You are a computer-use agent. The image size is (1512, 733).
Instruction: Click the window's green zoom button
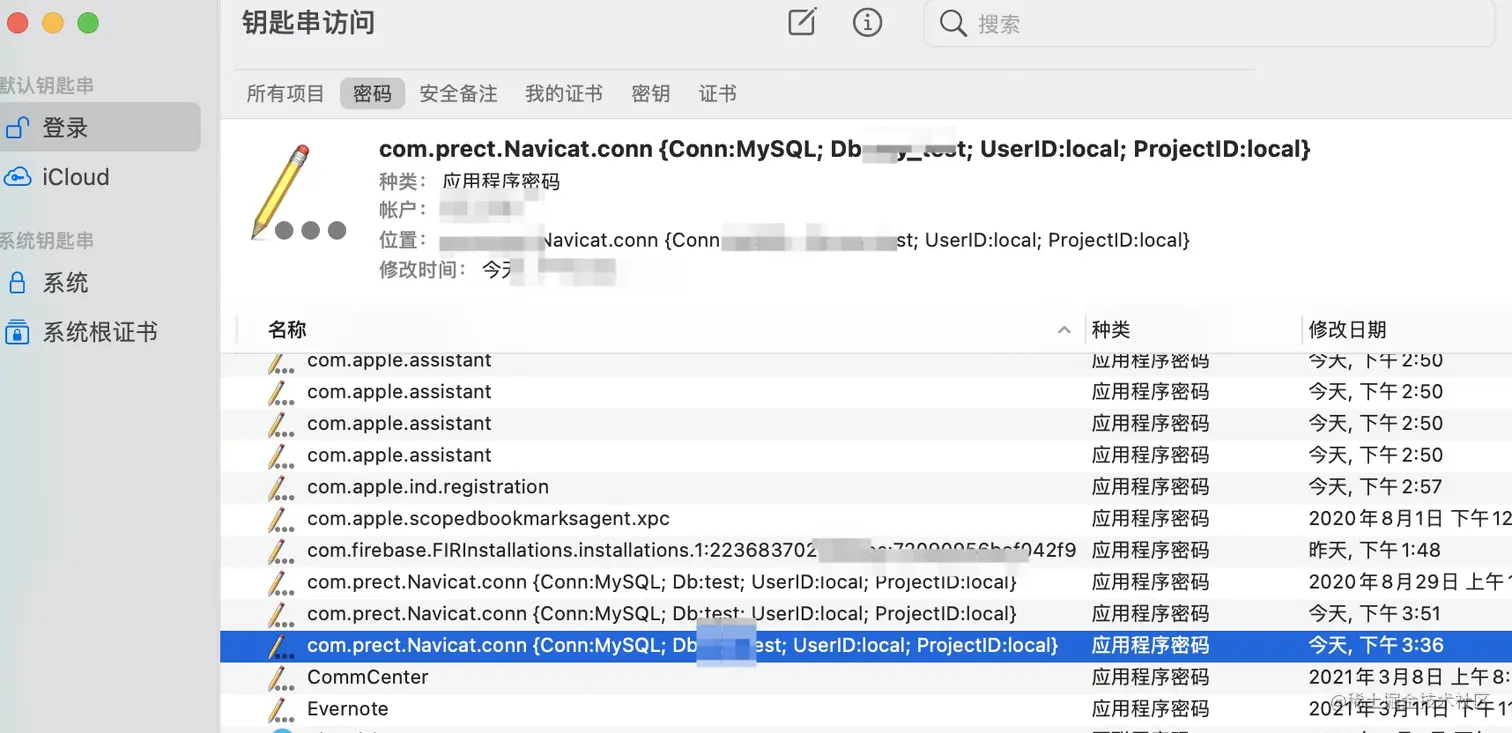click(88, 22)
